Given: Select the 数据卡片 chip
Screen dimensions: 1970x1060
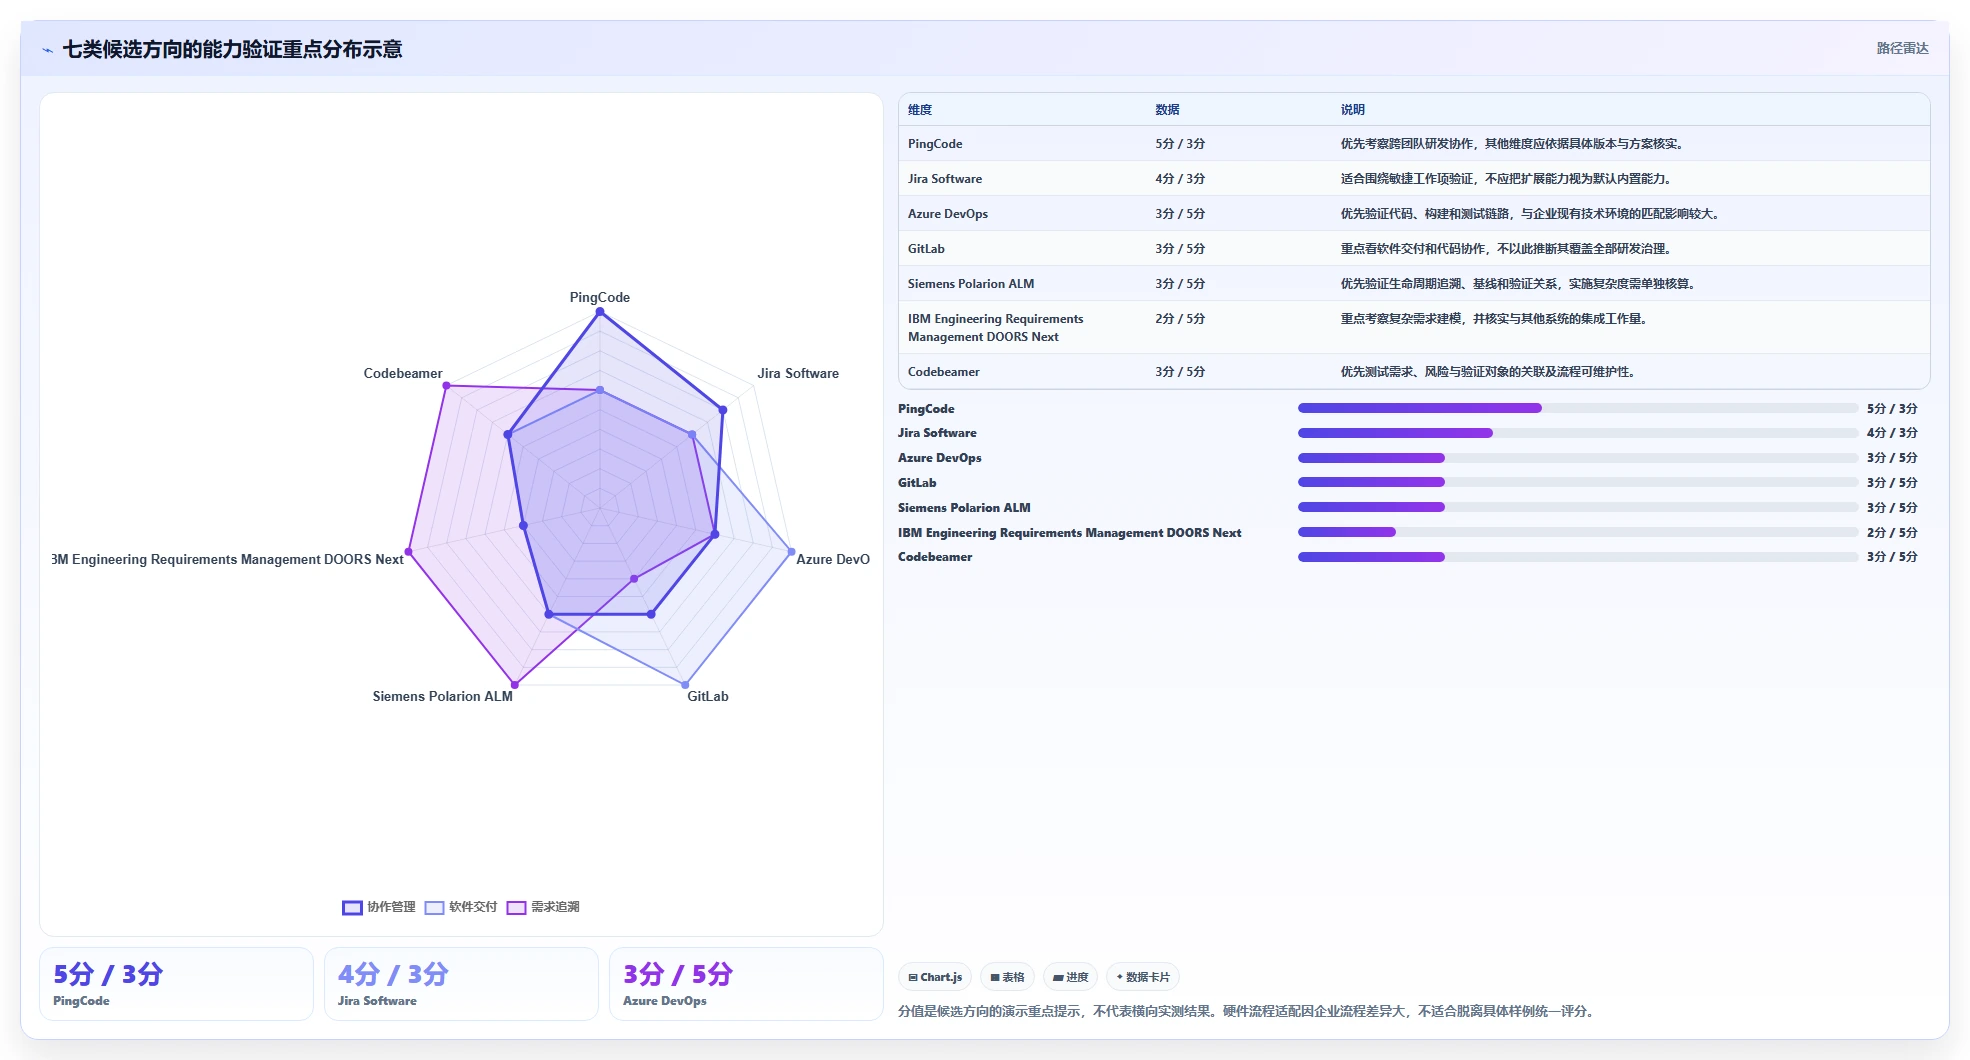Looking at the screenshot, I should coord(1142,977).
